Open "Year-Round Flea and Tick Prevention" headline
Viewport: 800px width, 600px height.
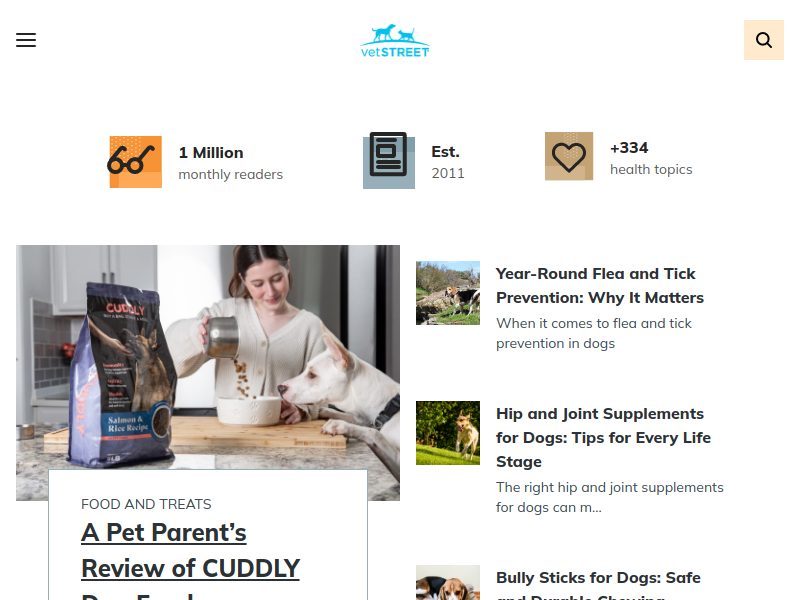tap(599, 286)
